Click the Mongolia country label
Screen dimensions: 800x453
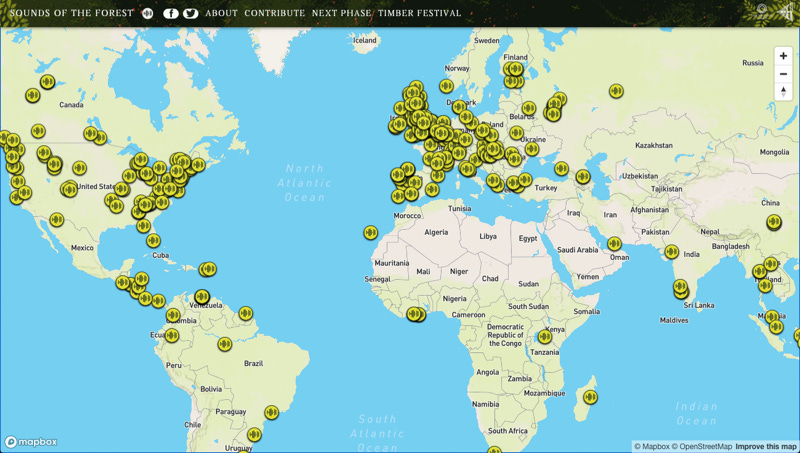click(x=774, y=152)
